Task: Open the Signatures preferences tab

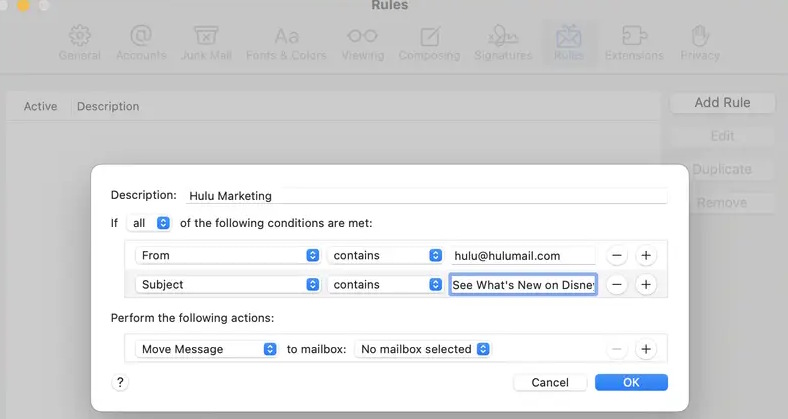Action: (x=503, y=43)
